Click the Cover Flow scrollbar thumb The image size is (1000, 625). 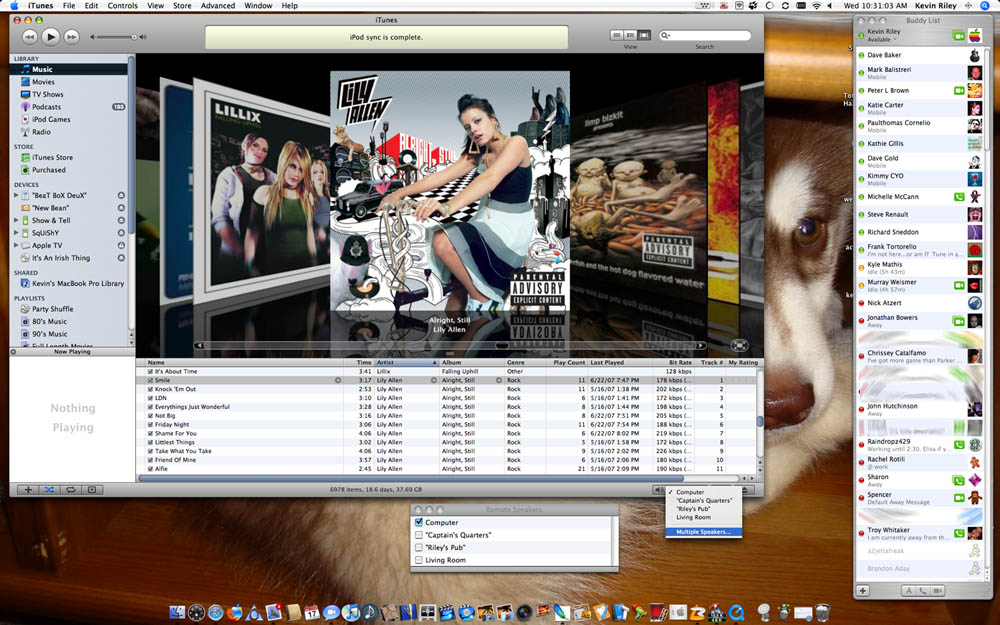(x=502, y=346)
